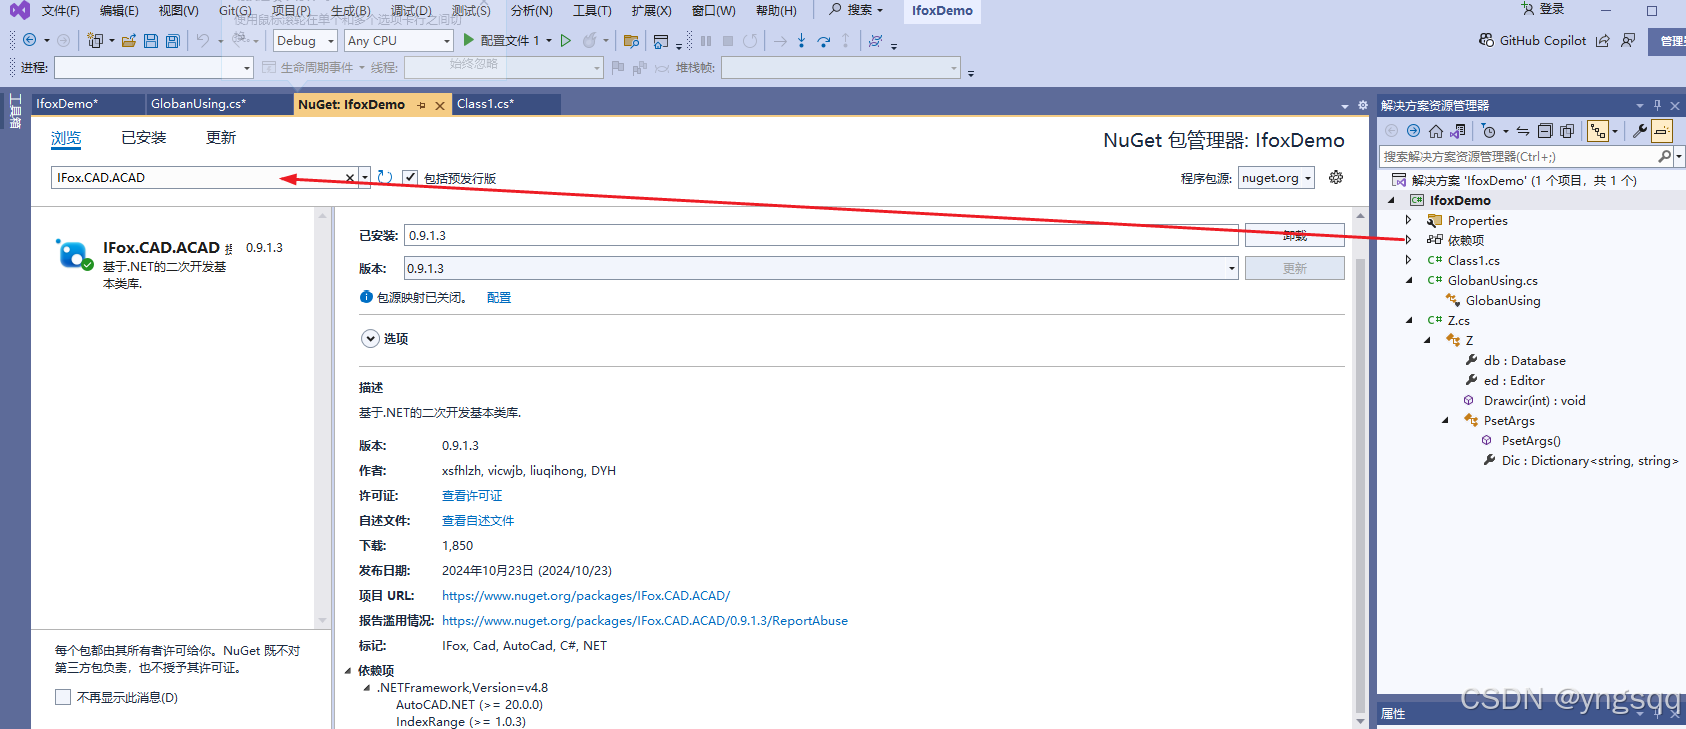Select dependencies node in Solution Explorer

click(1465, 240)
